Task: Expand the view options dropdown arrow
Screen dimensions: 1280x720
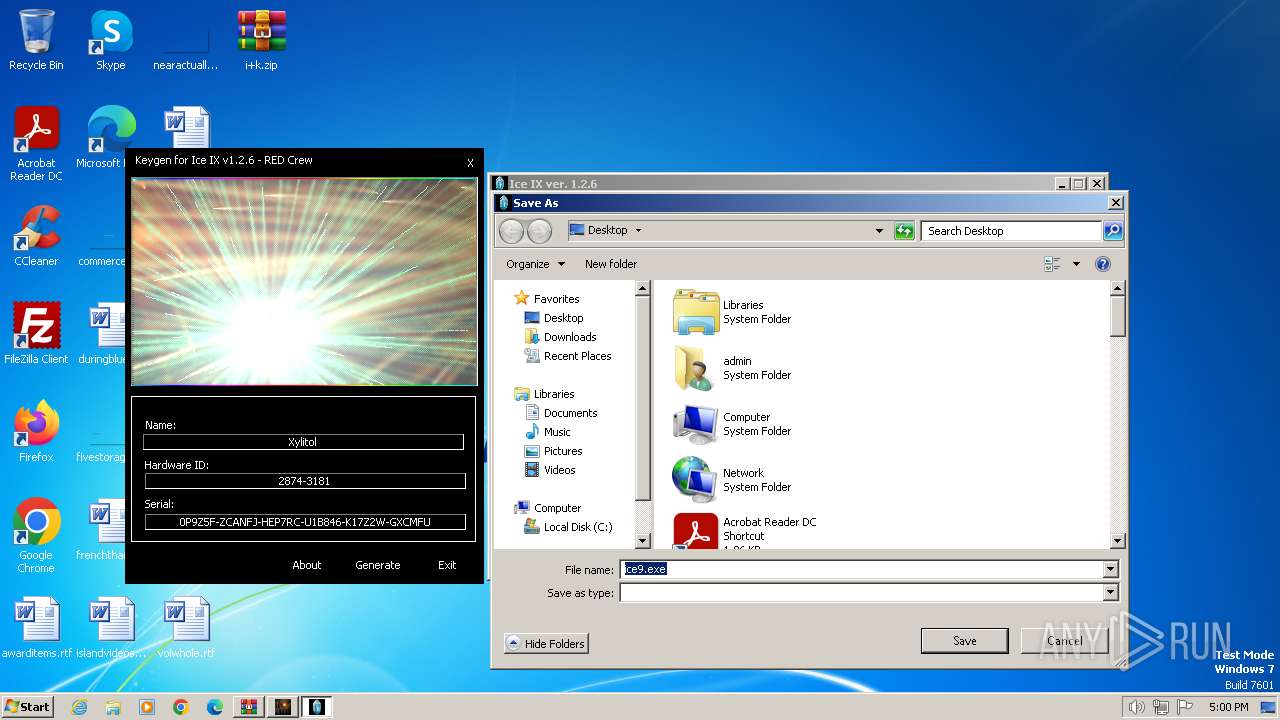Action: pyautogui.click(x=1076, y=264)
